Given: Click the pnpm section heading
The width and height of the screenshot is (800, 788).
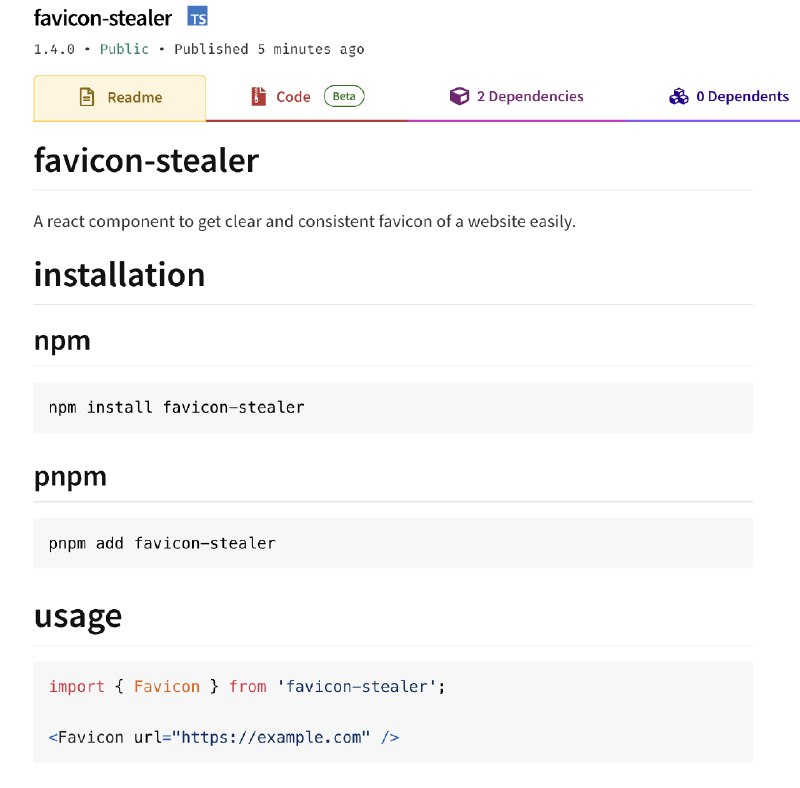Looking at the screenshot, I should tap(70, 477).
